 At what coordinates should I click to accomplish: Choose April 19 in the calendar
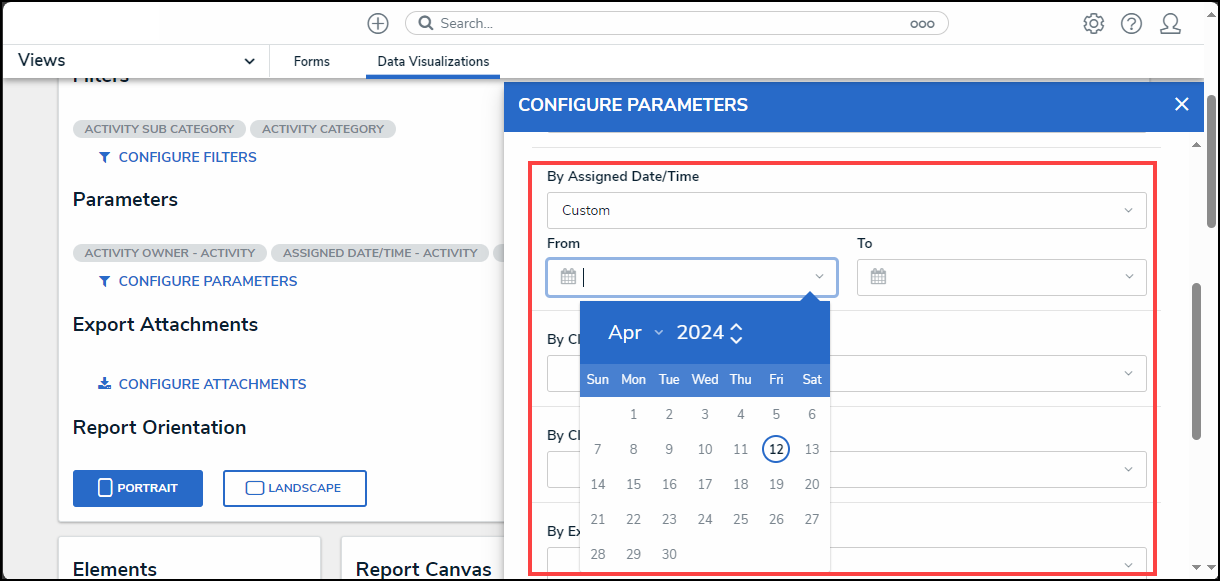tap(776, 485)
